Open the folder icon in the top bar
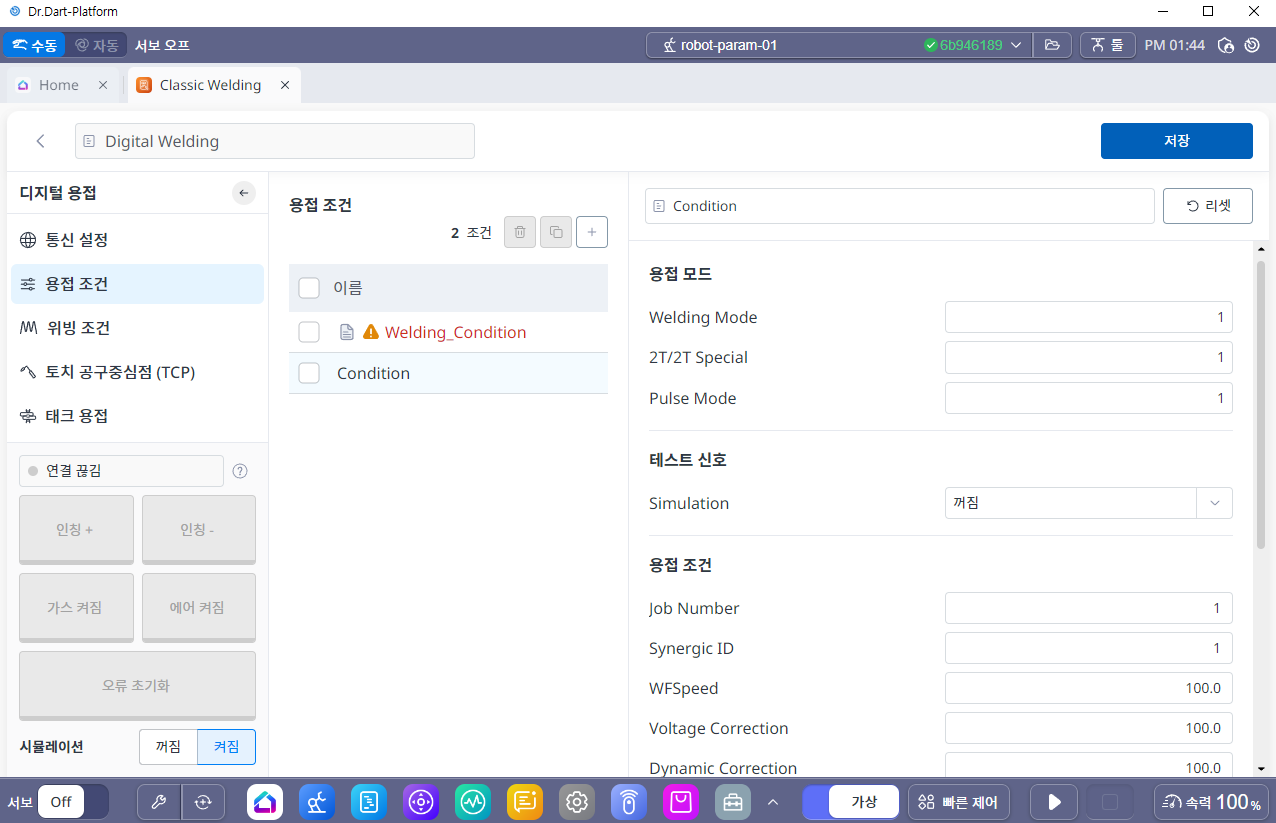The height and width of the screenshot is (823, 1276). pyautogui.click(x=1051, y=45)
